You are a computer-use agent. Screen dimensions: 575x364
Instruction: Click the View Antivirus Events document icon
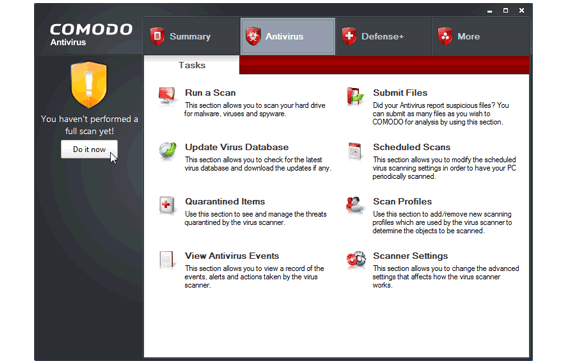(167, 260)
